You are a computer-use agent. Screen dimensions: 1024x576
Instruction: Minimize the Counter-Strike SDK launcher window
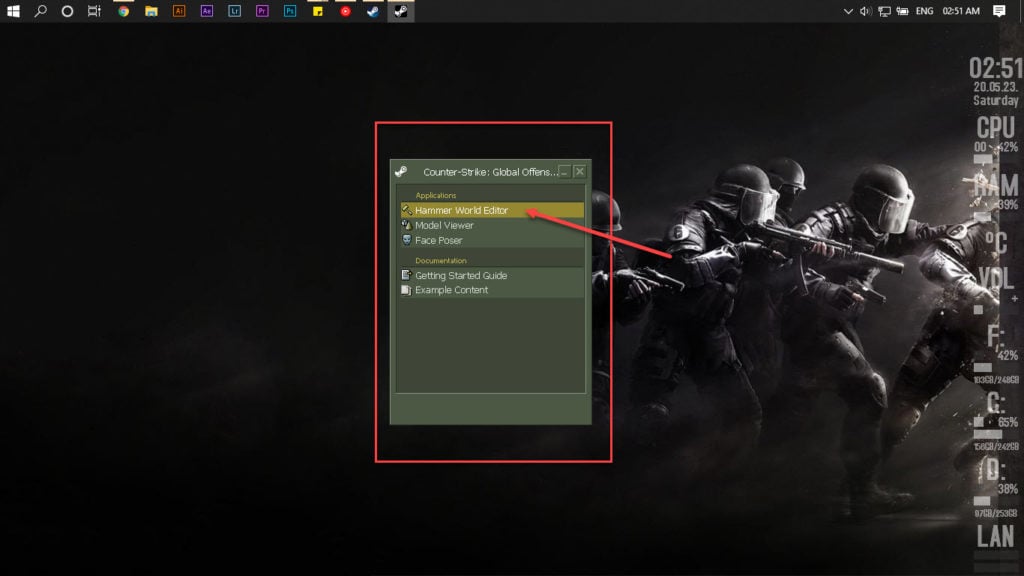pyautogui.click(x=564, y=172)
